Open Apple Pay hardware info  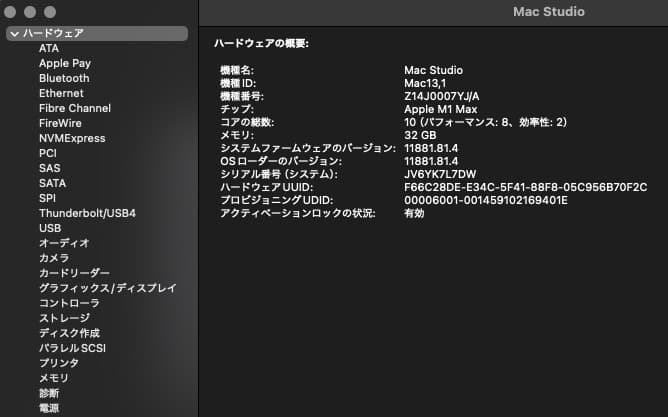point(65,63)
